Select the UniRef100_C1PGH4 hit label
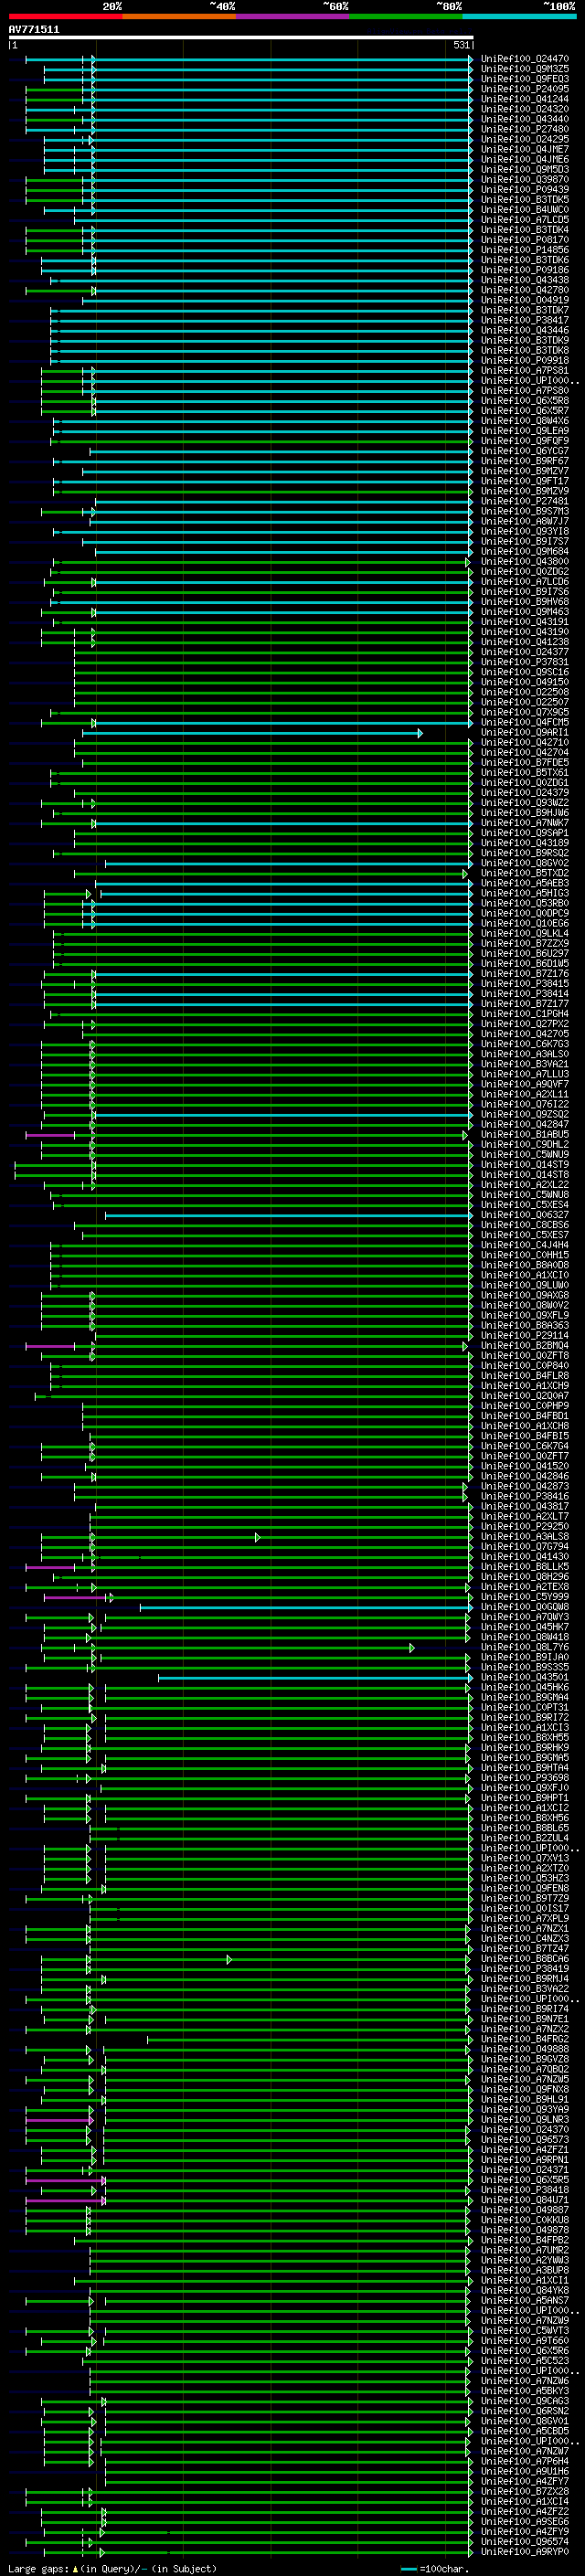The height and width of the screenshot is (2576, 585). (x=525, y=1014)
